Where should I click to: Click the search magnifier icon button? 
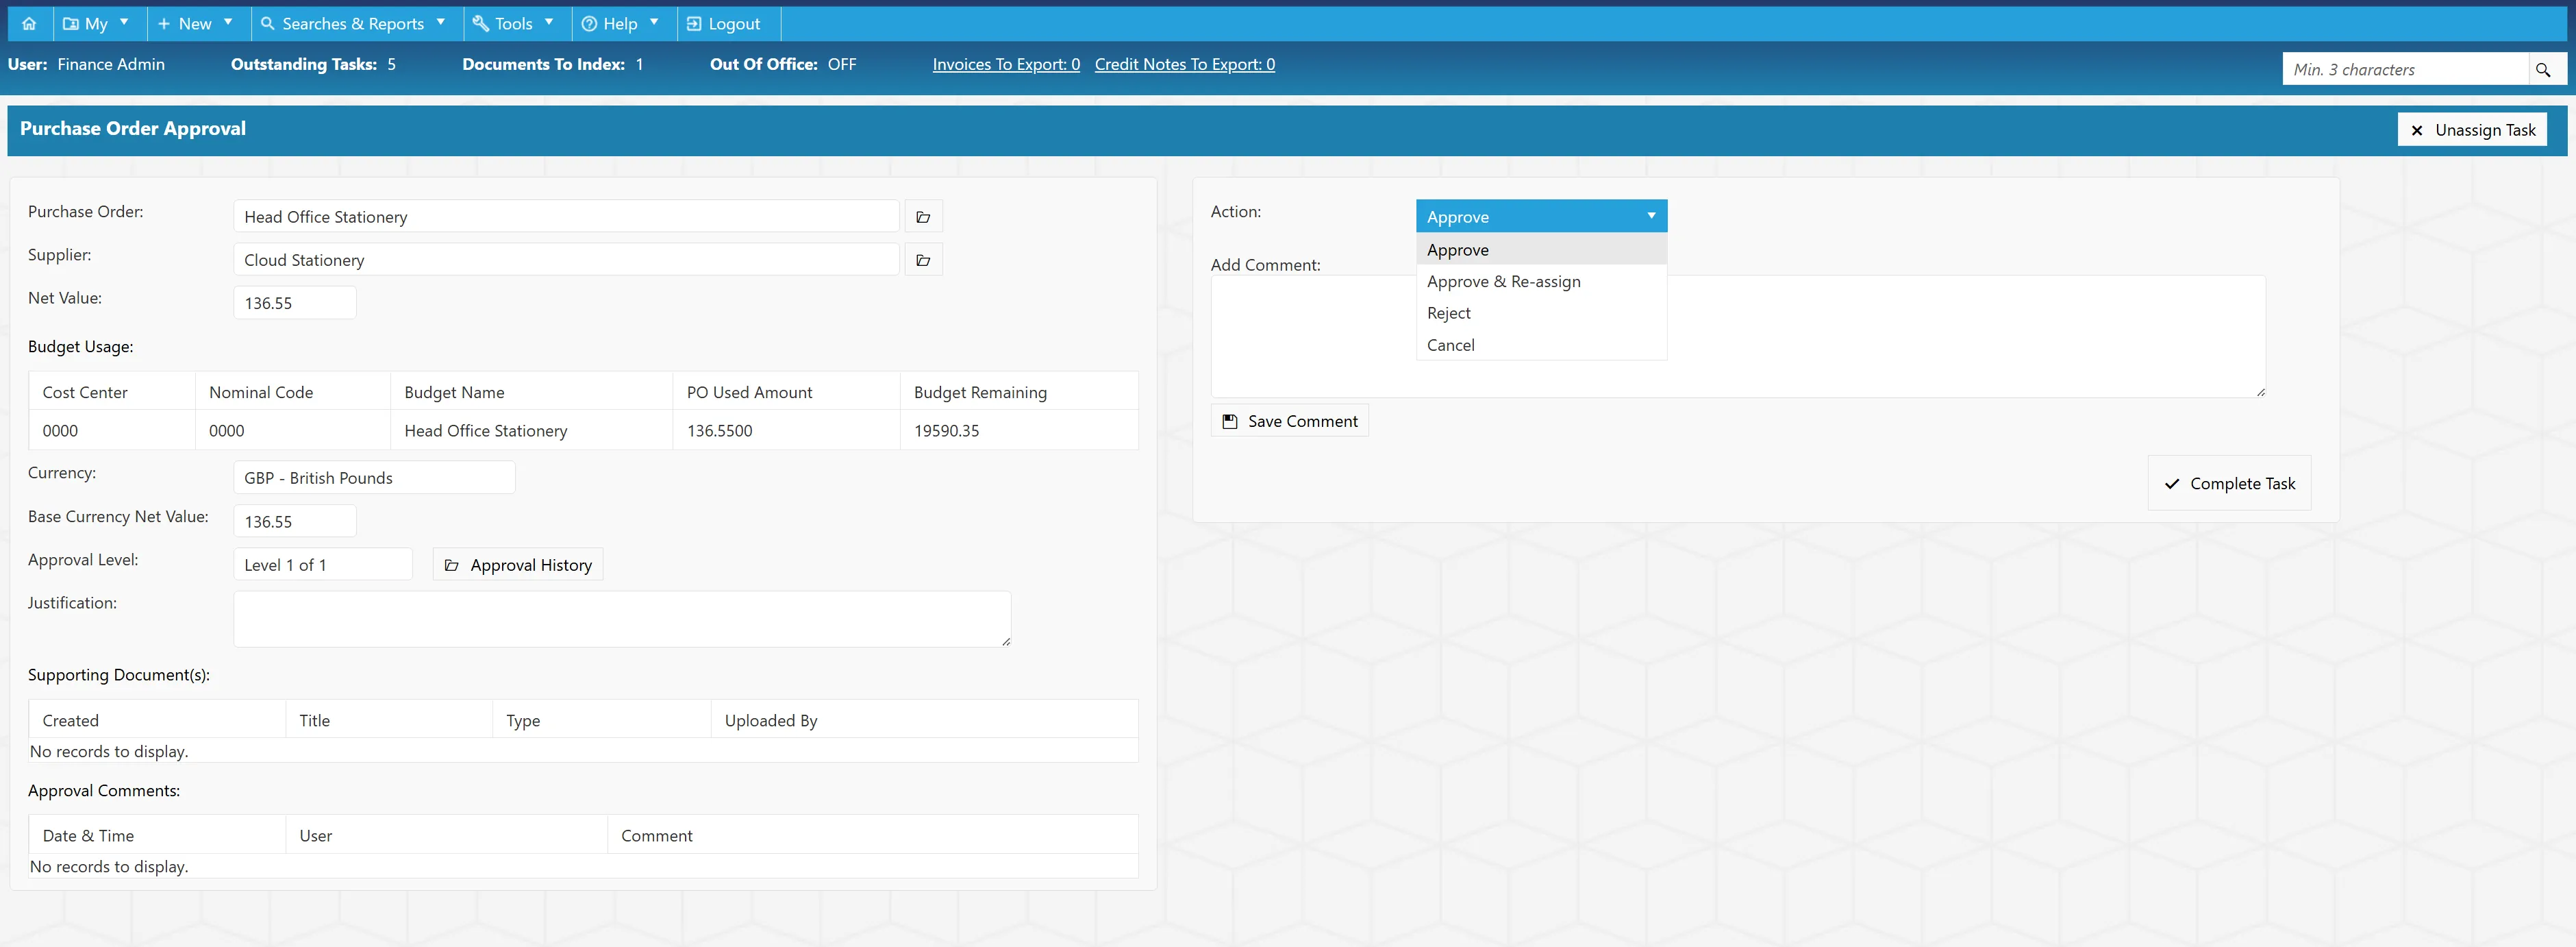point(2544,70)
